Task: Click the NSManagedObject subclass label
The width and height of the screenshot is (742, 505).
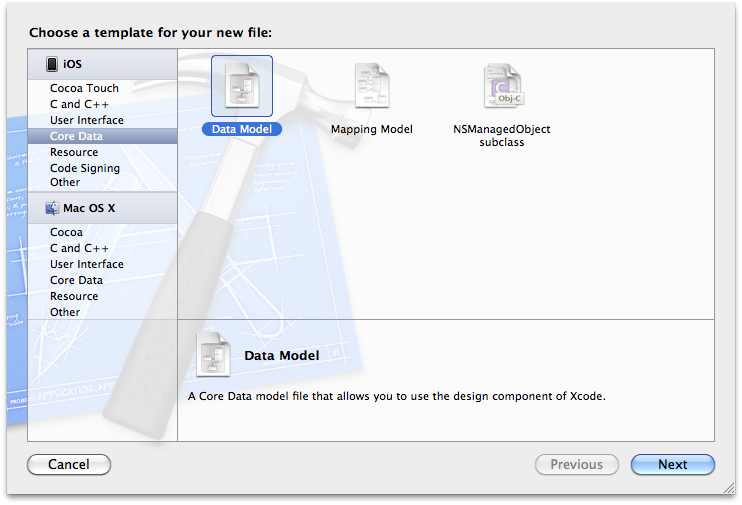Action: 502,135
